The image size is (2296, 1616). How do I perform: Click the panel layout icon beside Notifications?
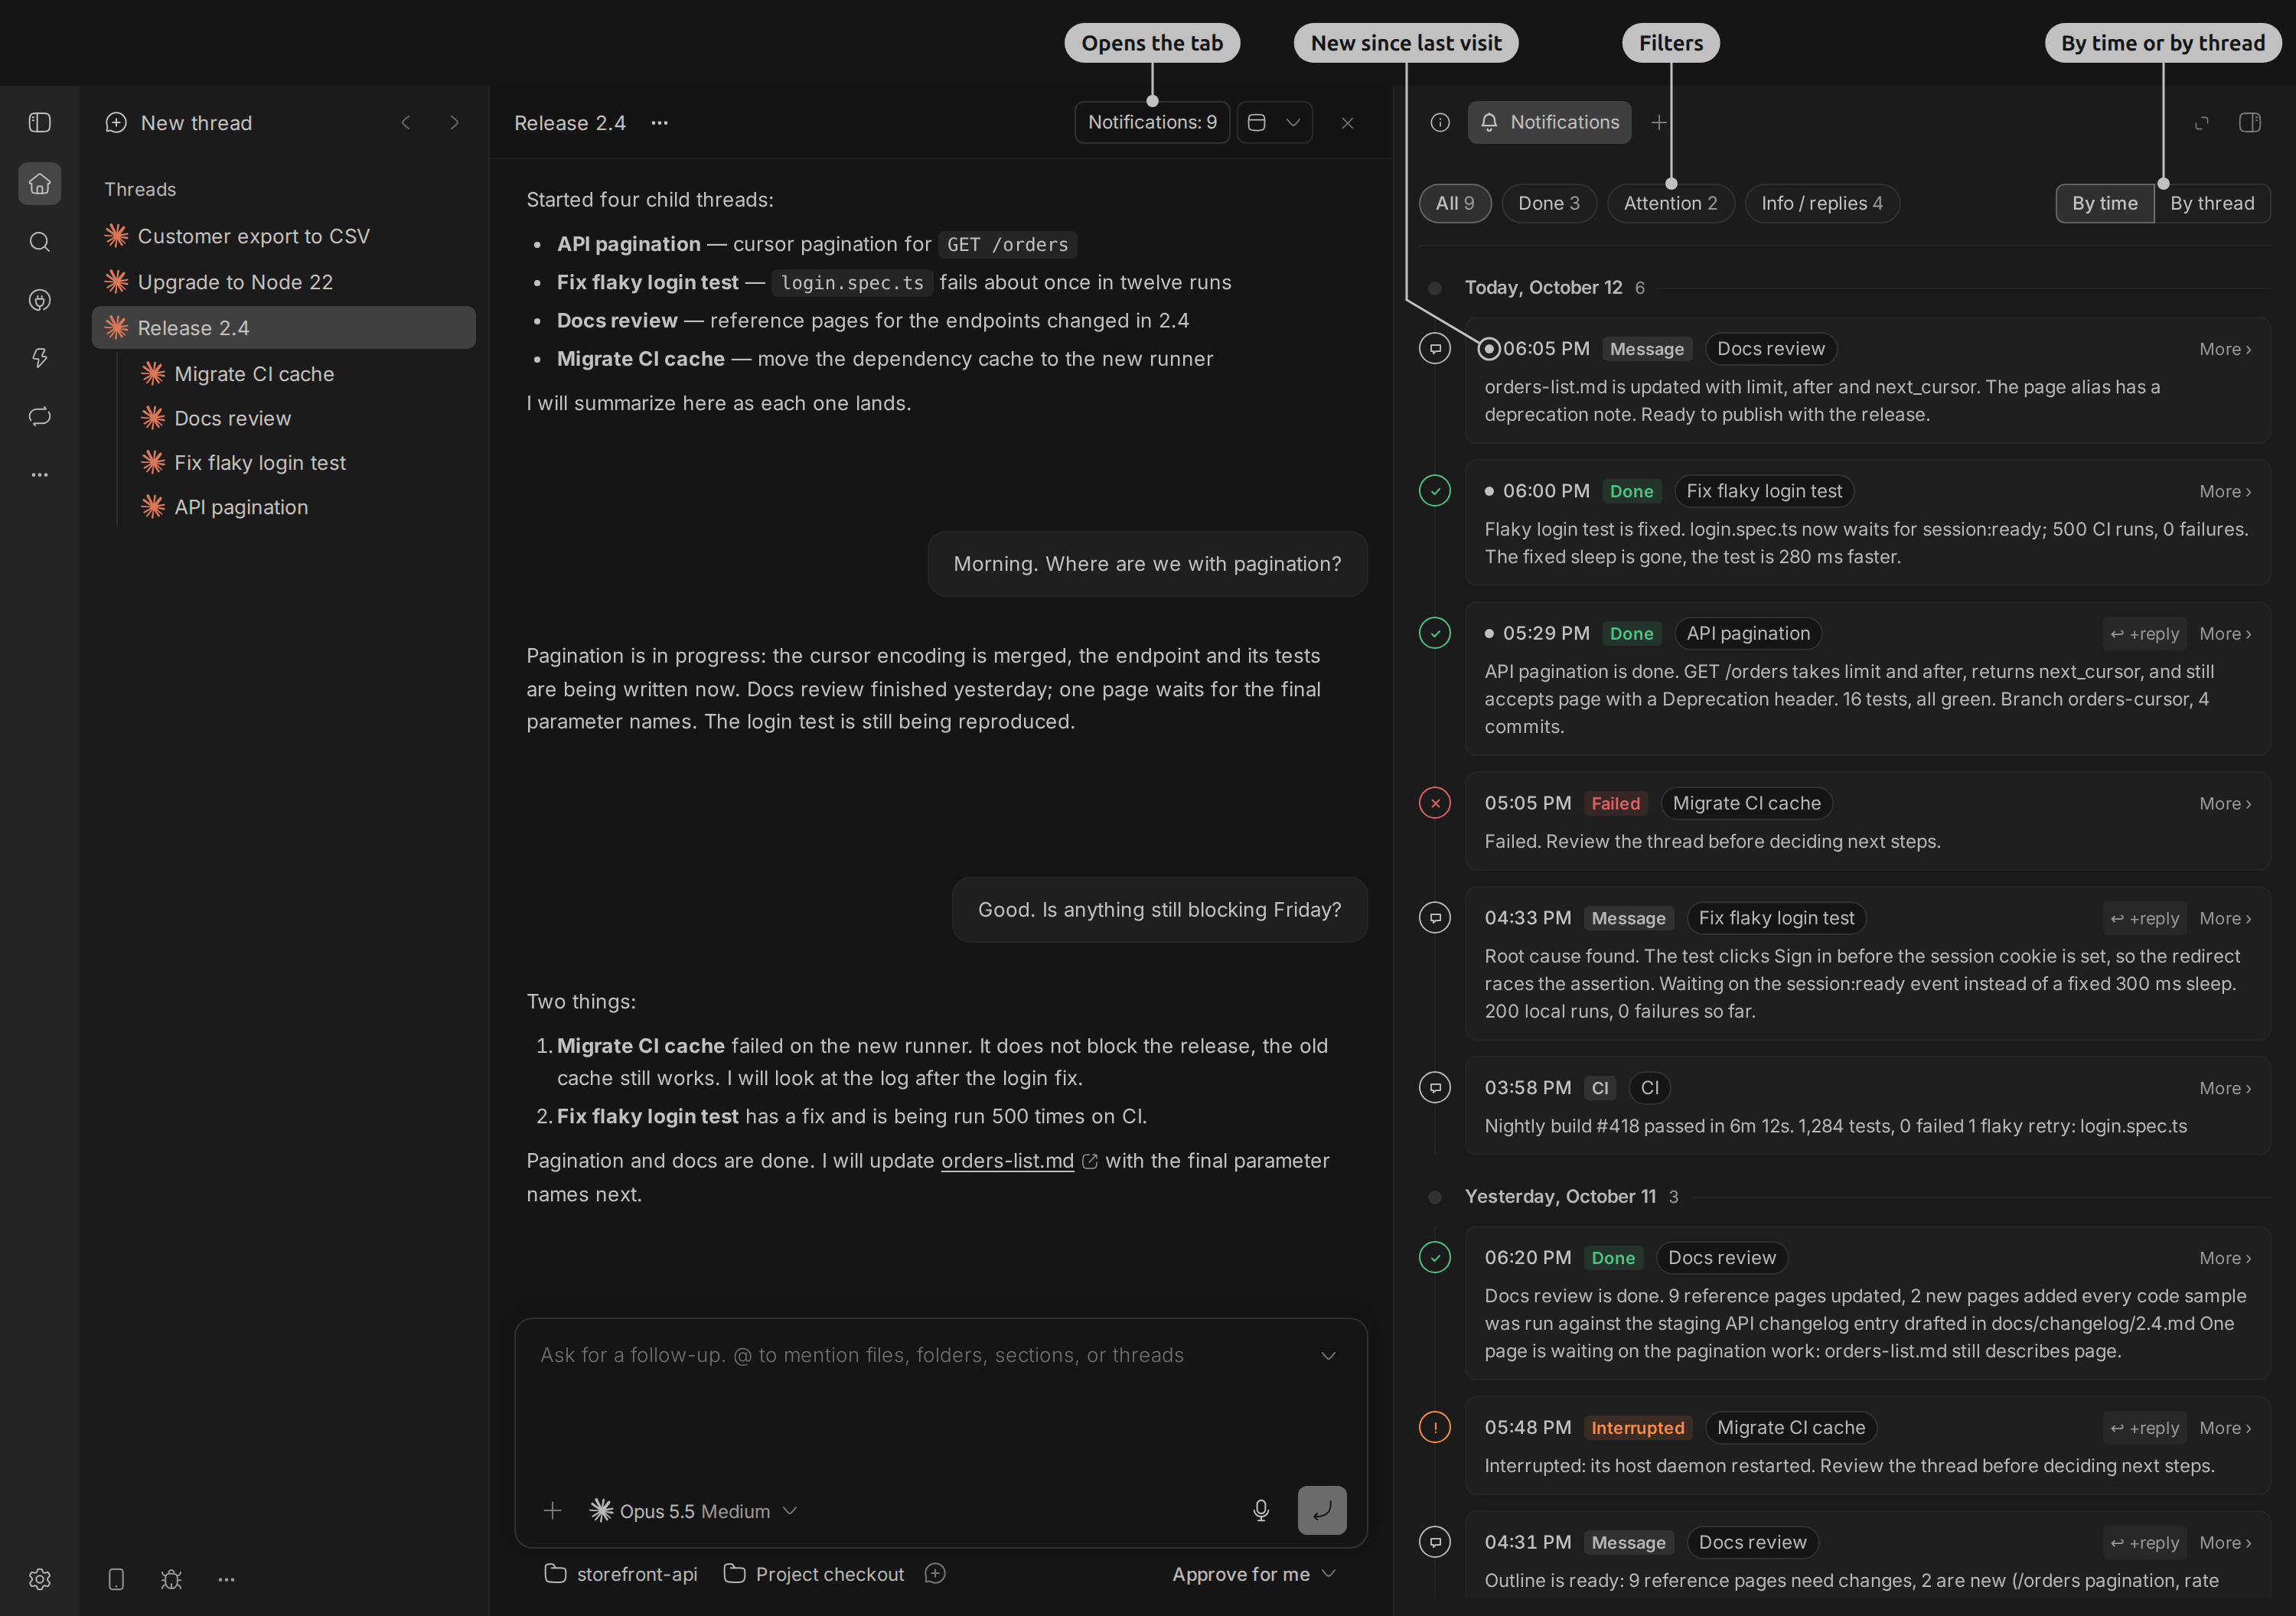pyautogui.click(x=1257, y=122)
